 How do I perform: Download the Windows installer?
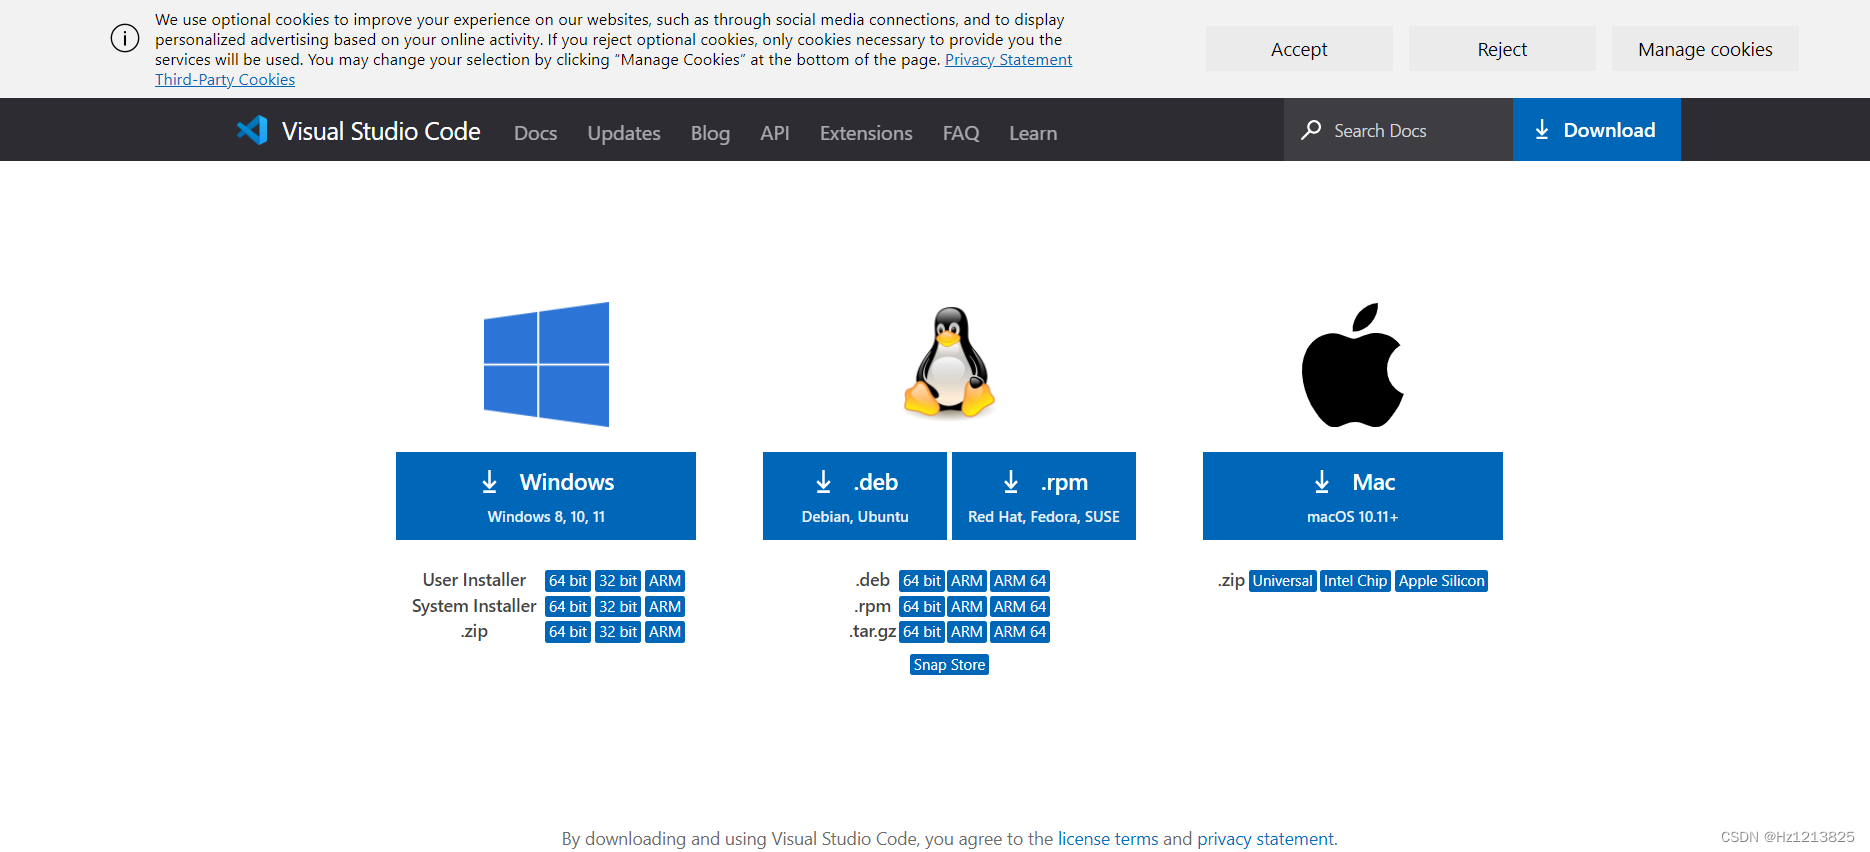[546, 496]
